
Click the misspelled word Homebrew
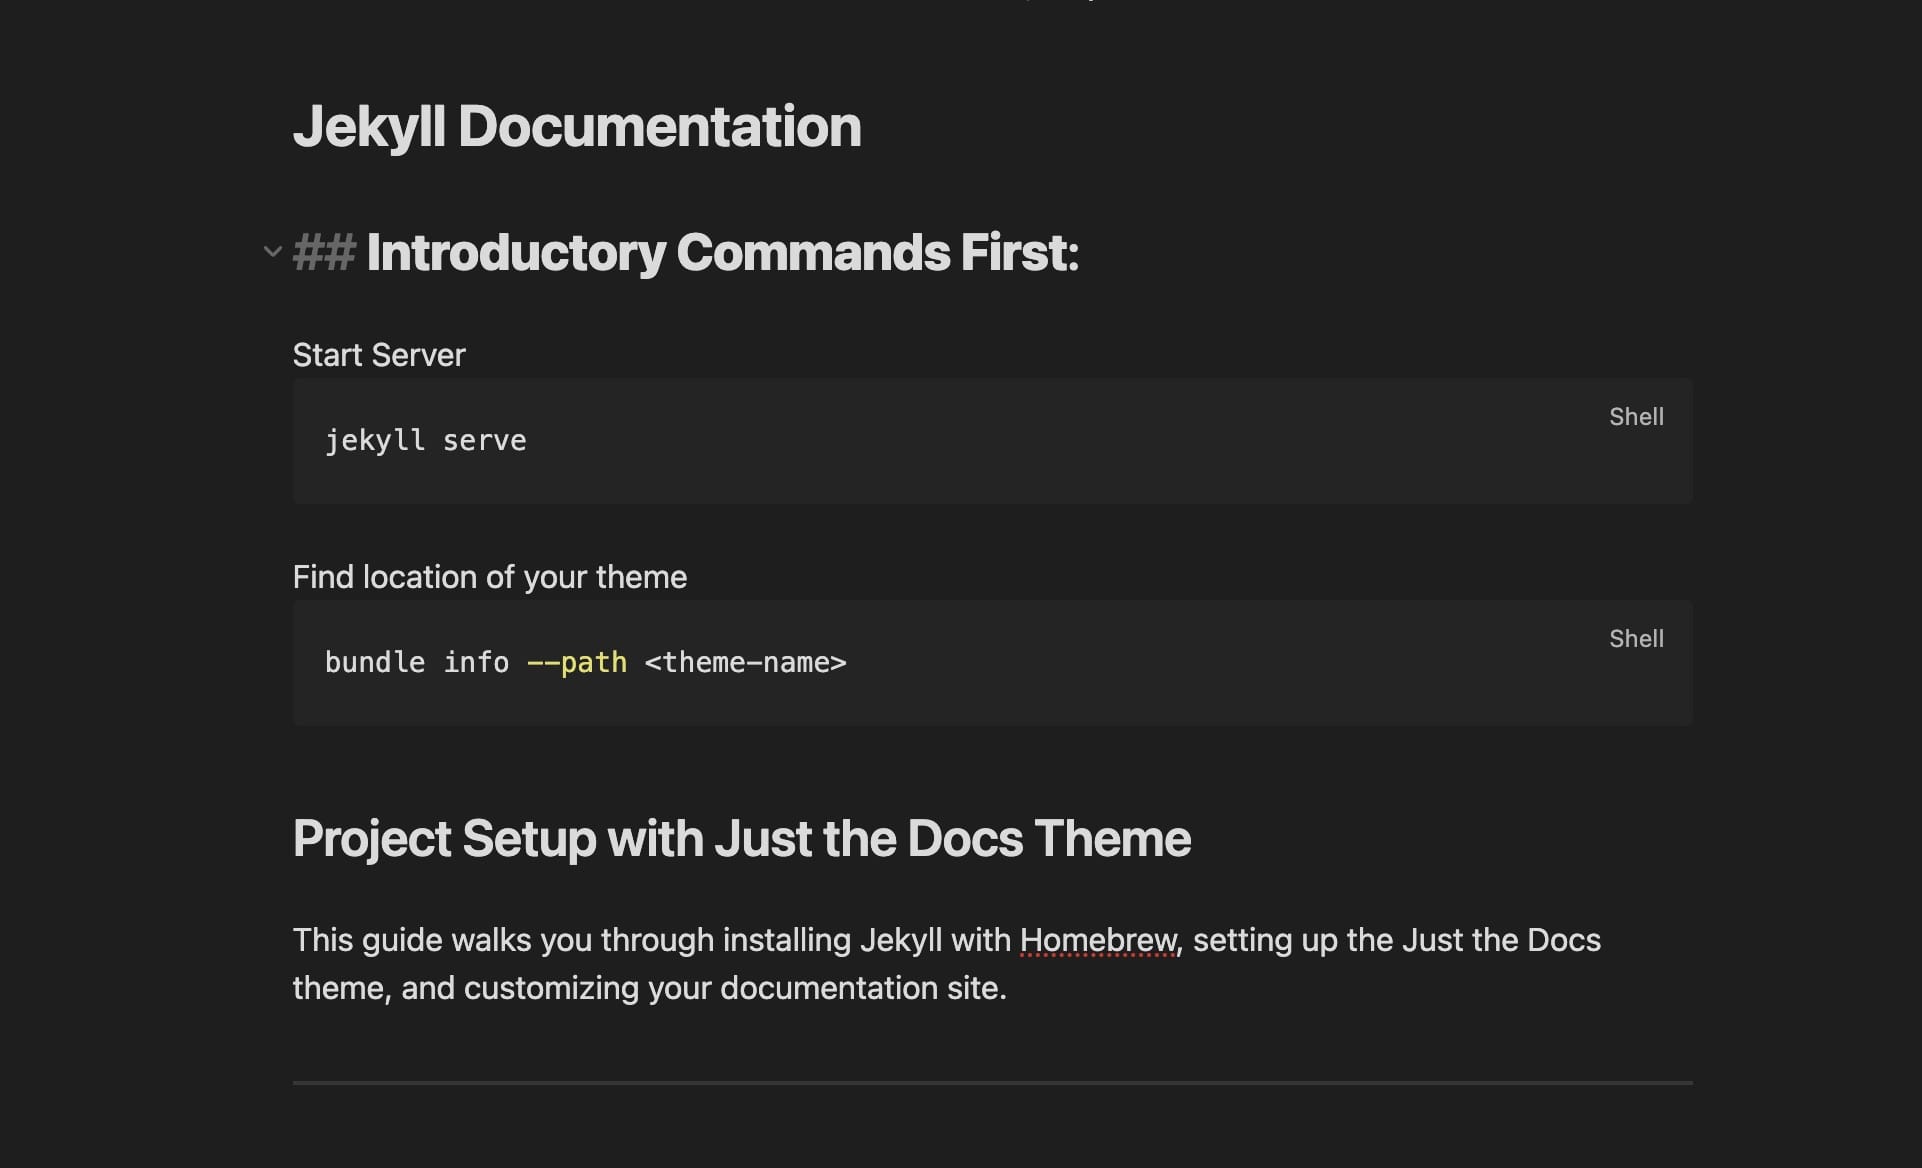(1098, 941)
